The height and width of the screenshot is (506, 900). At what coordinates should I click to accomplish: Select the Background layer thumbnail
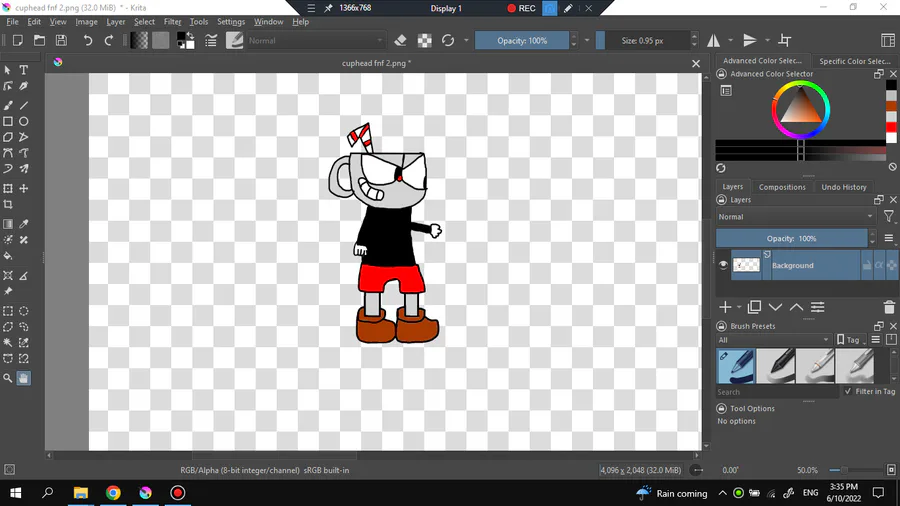click(x=746, y=265)
